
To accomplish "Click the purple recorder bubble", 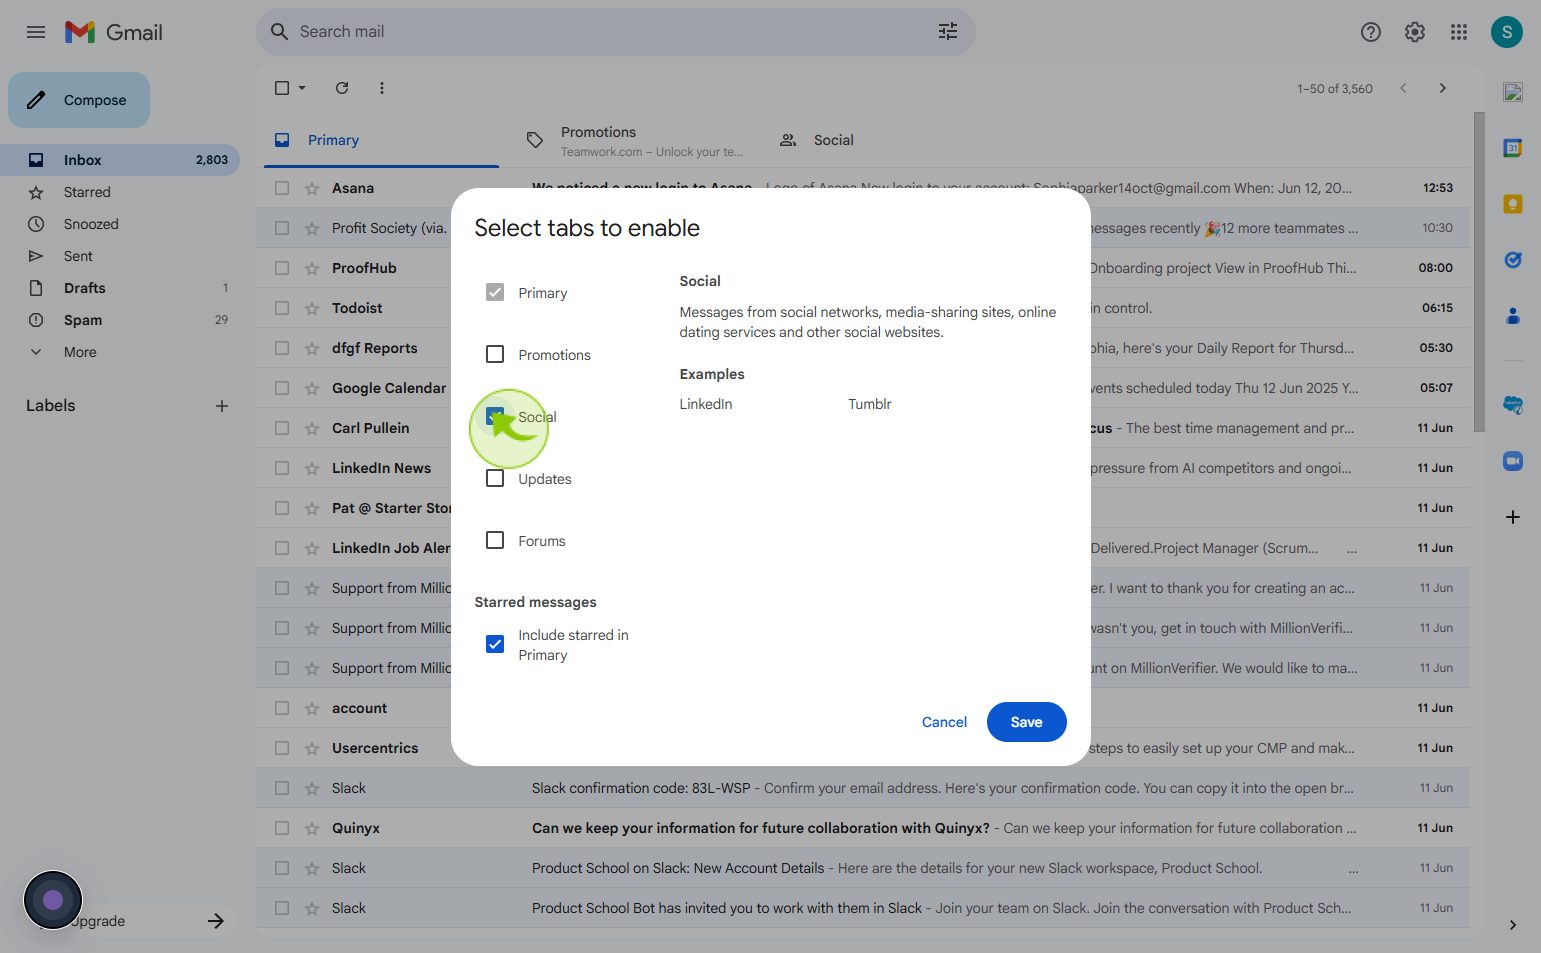I will [x=53, y=900].
